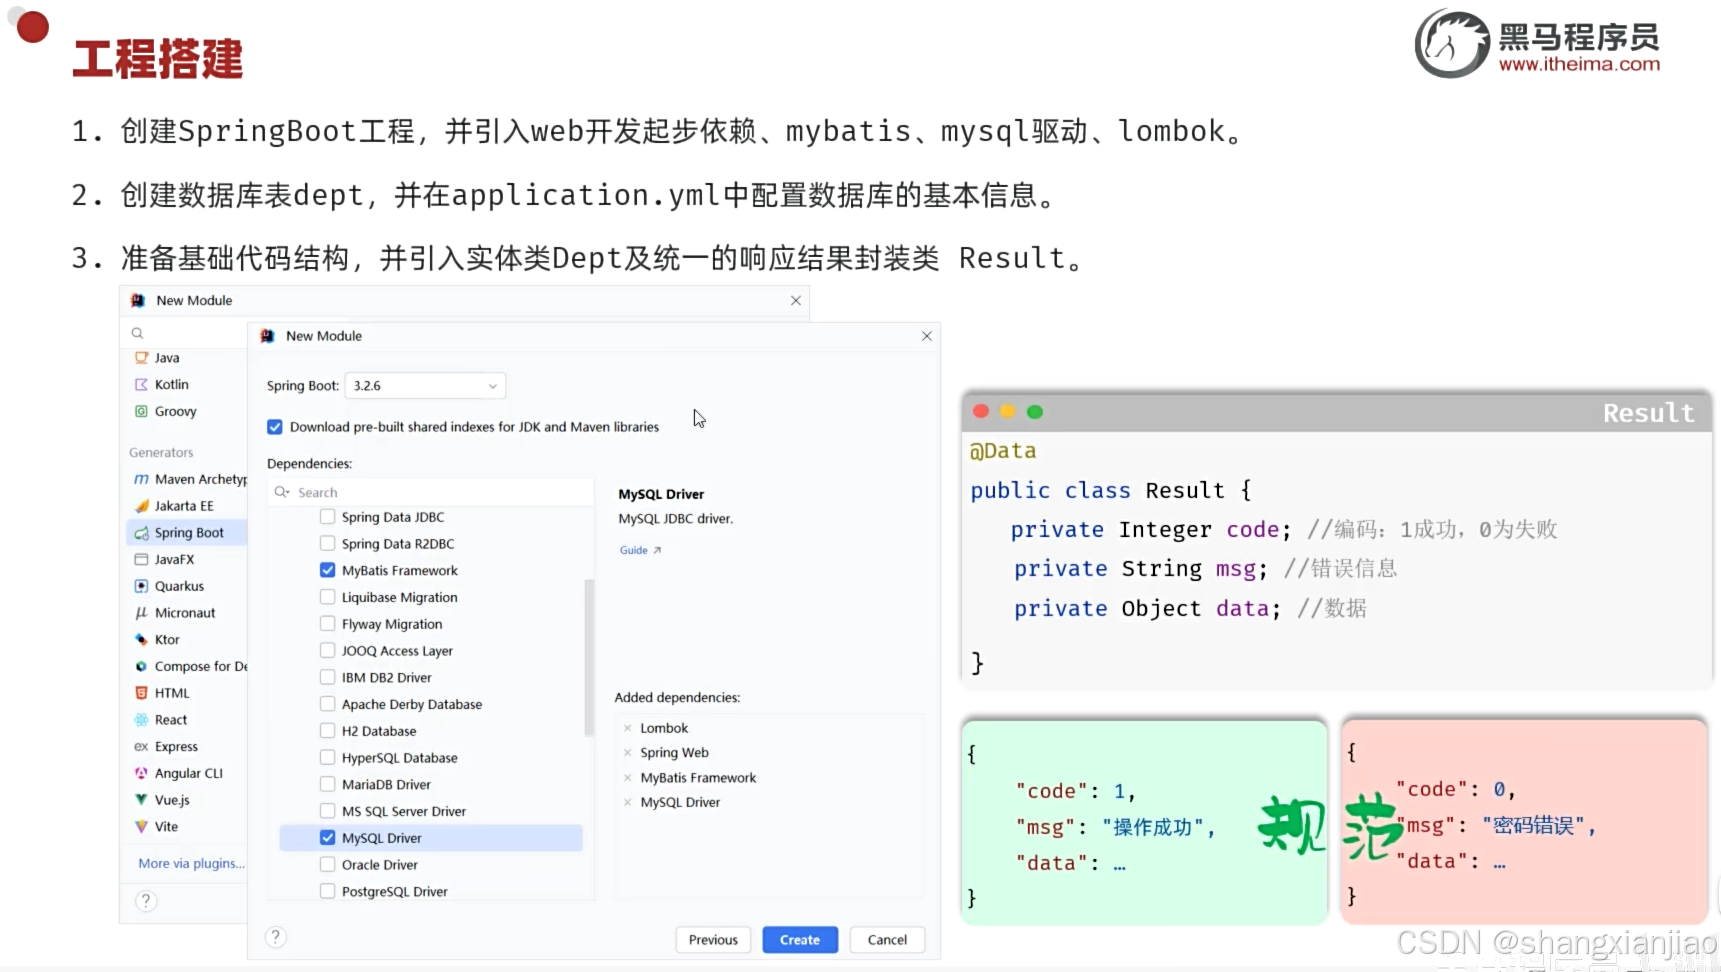Click the Quarkus generator icon
The image size is (1721, 972).
[x=141, y=586]
